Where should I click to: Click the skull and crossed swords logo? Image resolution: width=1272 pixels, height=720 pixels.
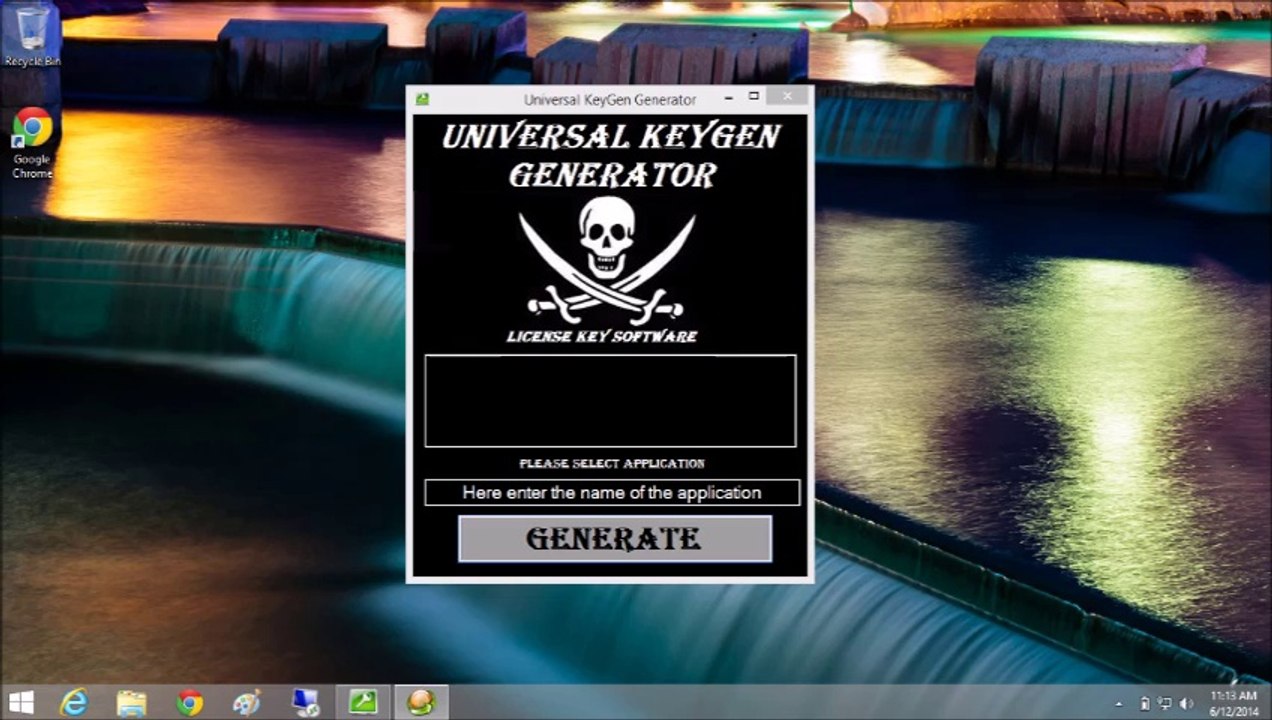(606, 257)
